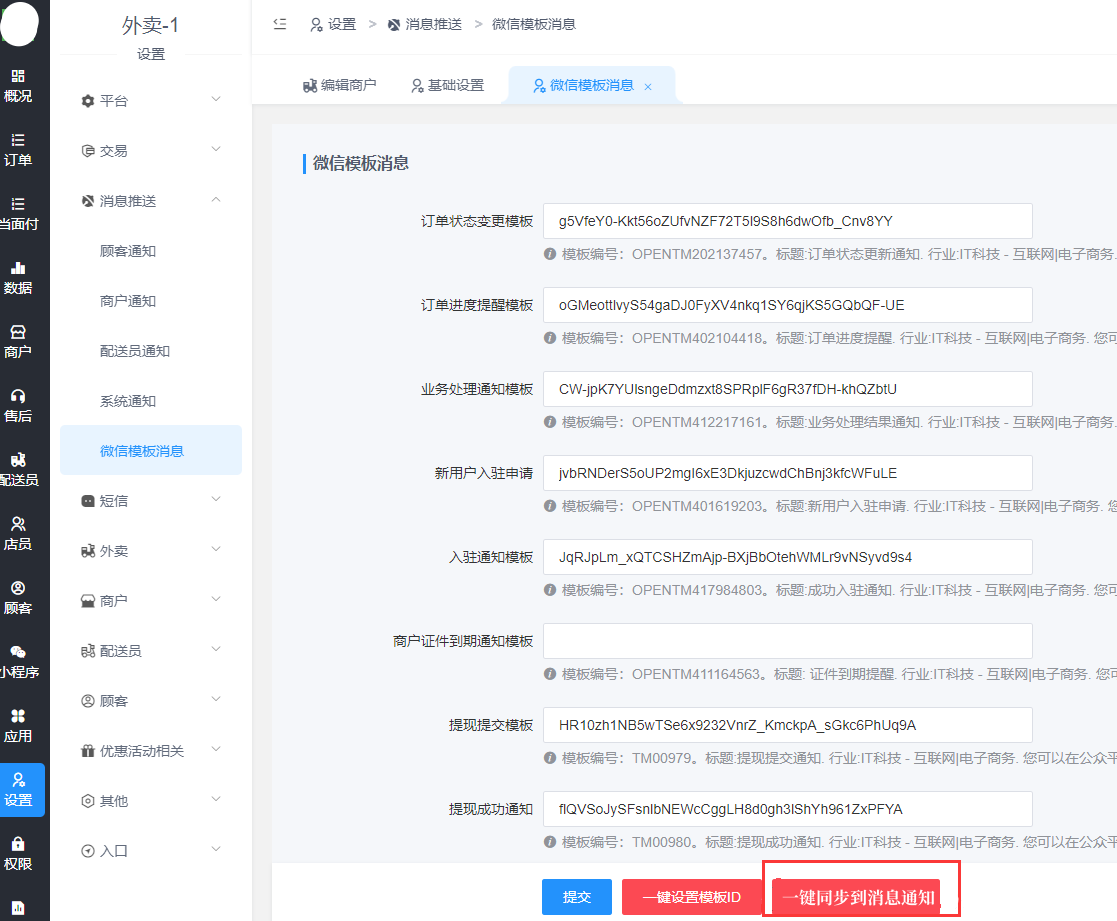Image resolution: width=1117 pixels, height=921 pixels.
Task: Click the 一键设置模板ID button
Action: click(692, 897)
